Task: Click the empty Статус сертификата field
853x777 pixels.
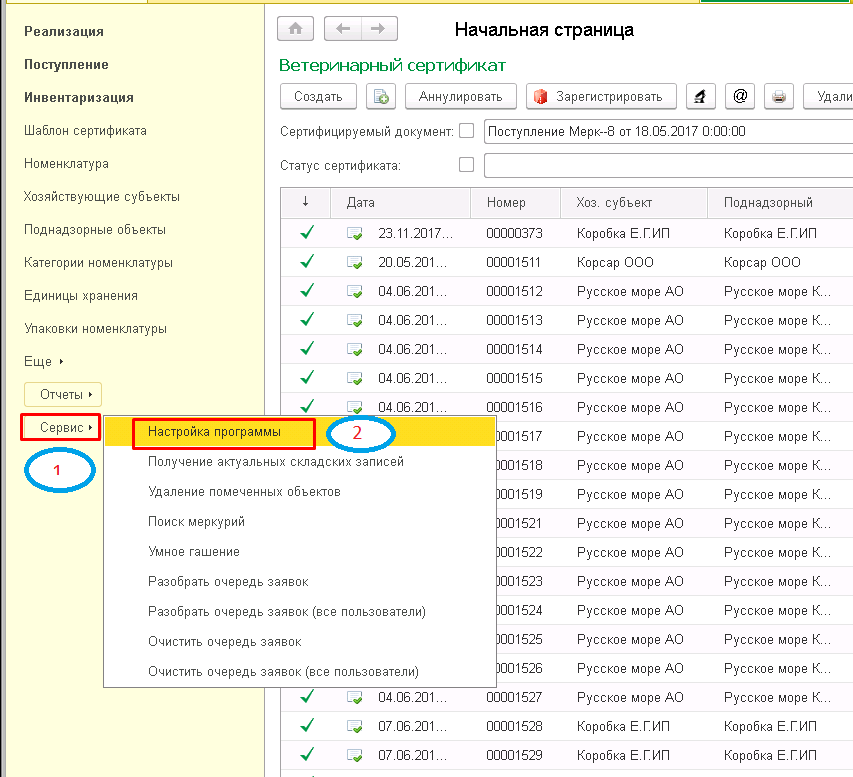Action: click(x=668, y=165)
